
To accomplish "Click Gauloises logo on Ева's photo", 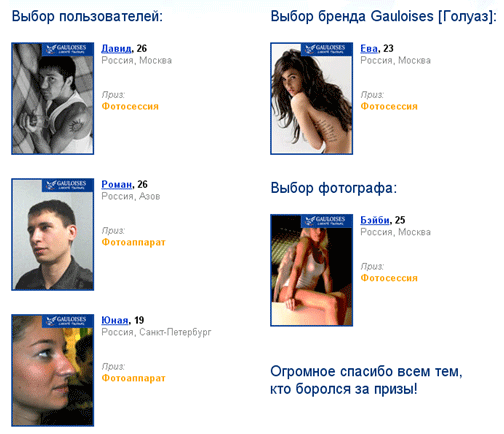I will tap(327, 49).
